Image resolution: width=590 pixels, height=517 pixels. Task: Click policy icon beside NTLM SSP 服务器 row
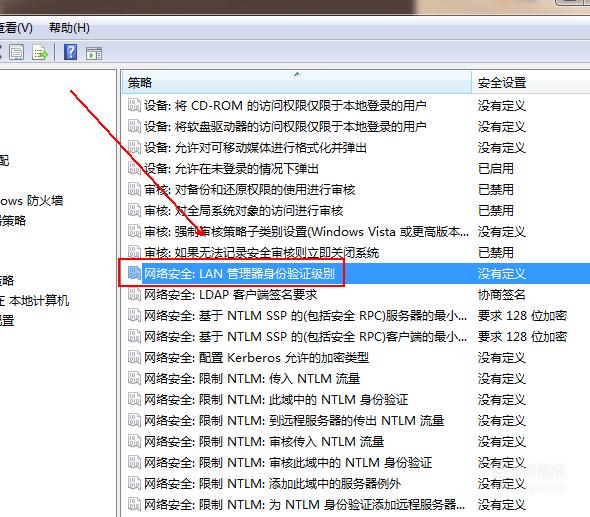click(134, 315)
